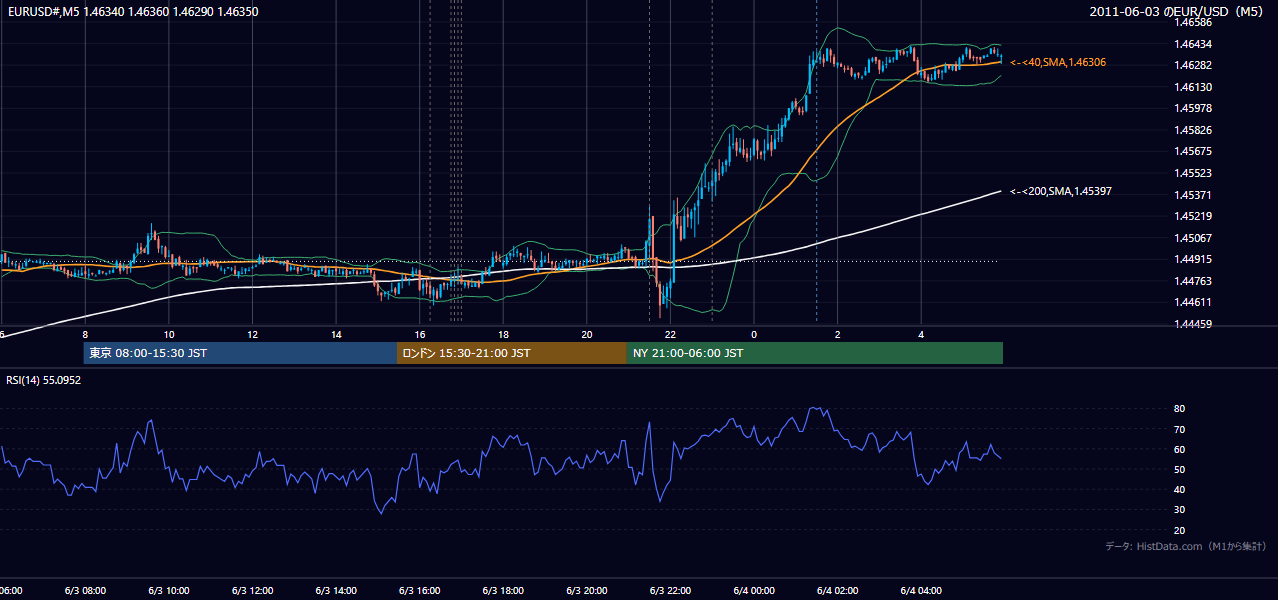Image resolution: width=1278 pixels, height=600 pixels.
Task: Click the 6/3 22:00 time axis label
Action: (x=670, y=590)
